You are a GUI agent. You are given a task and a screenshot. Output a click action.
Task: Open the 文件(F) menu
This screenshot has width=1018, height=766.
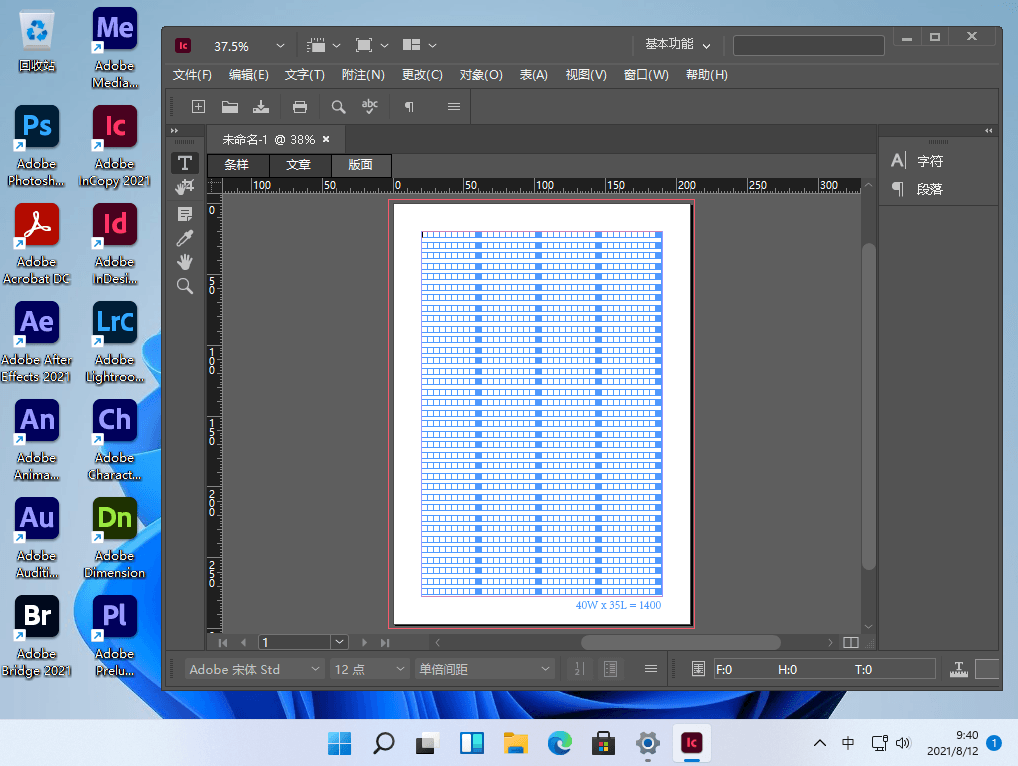point(192,75)
